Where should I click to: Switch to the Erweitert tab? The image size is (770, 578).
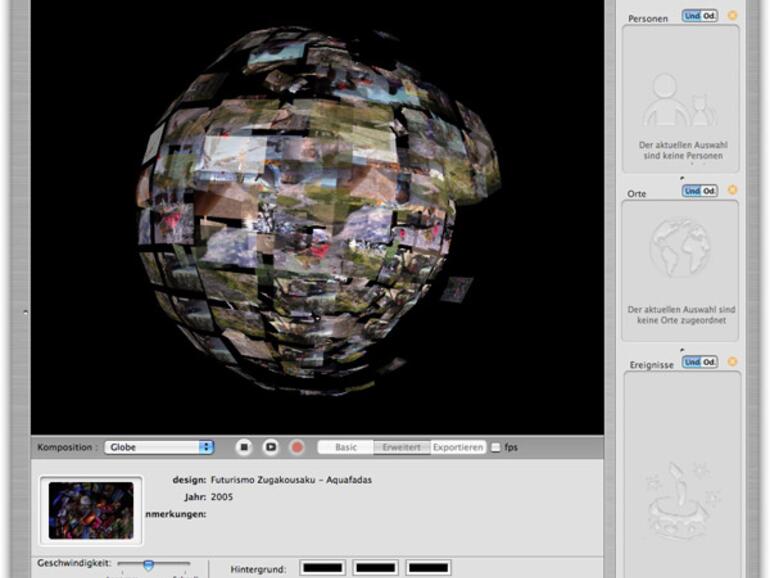402,447
